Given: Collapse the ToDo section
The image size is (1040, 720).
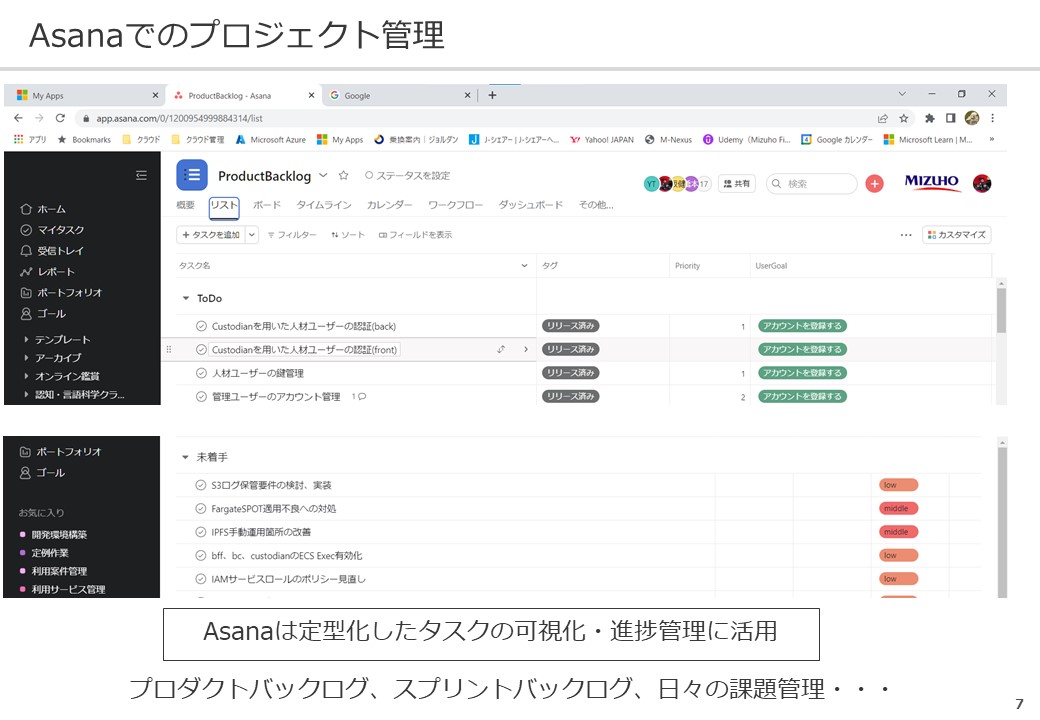Looking at the screenshot, I should tap(185, 297).
